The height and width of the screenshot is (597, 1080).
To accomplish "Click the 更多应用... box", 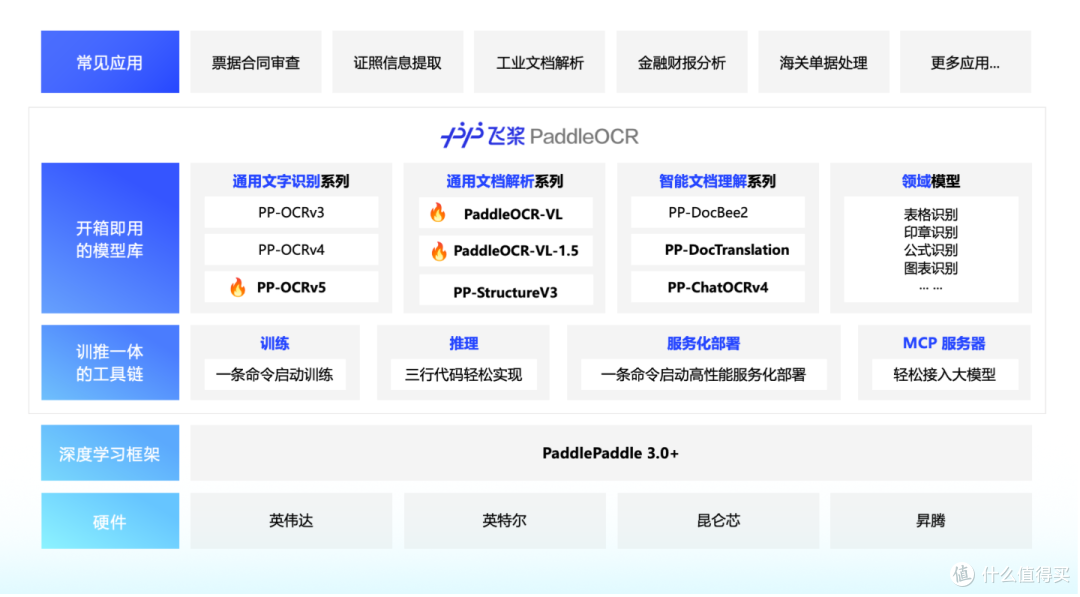I will (965, 62).
